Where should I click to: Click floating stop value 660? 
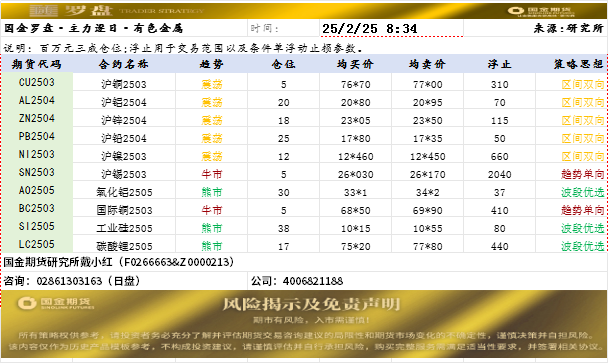click(499, 156)
